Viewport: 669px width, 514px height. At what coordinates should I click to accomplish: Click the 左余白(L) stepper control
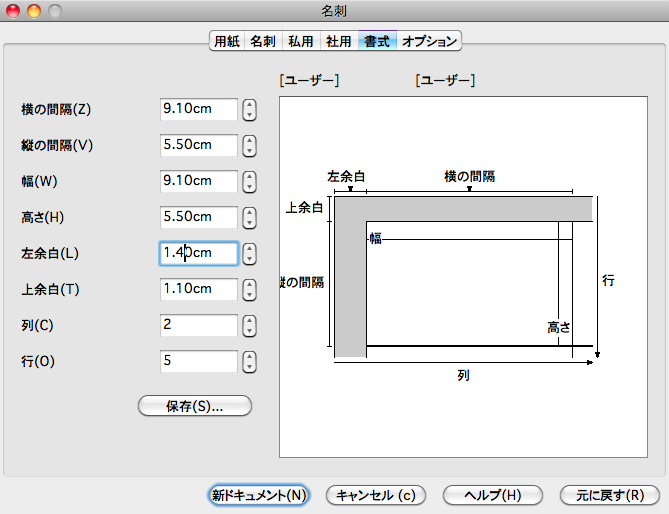point(250,253)
